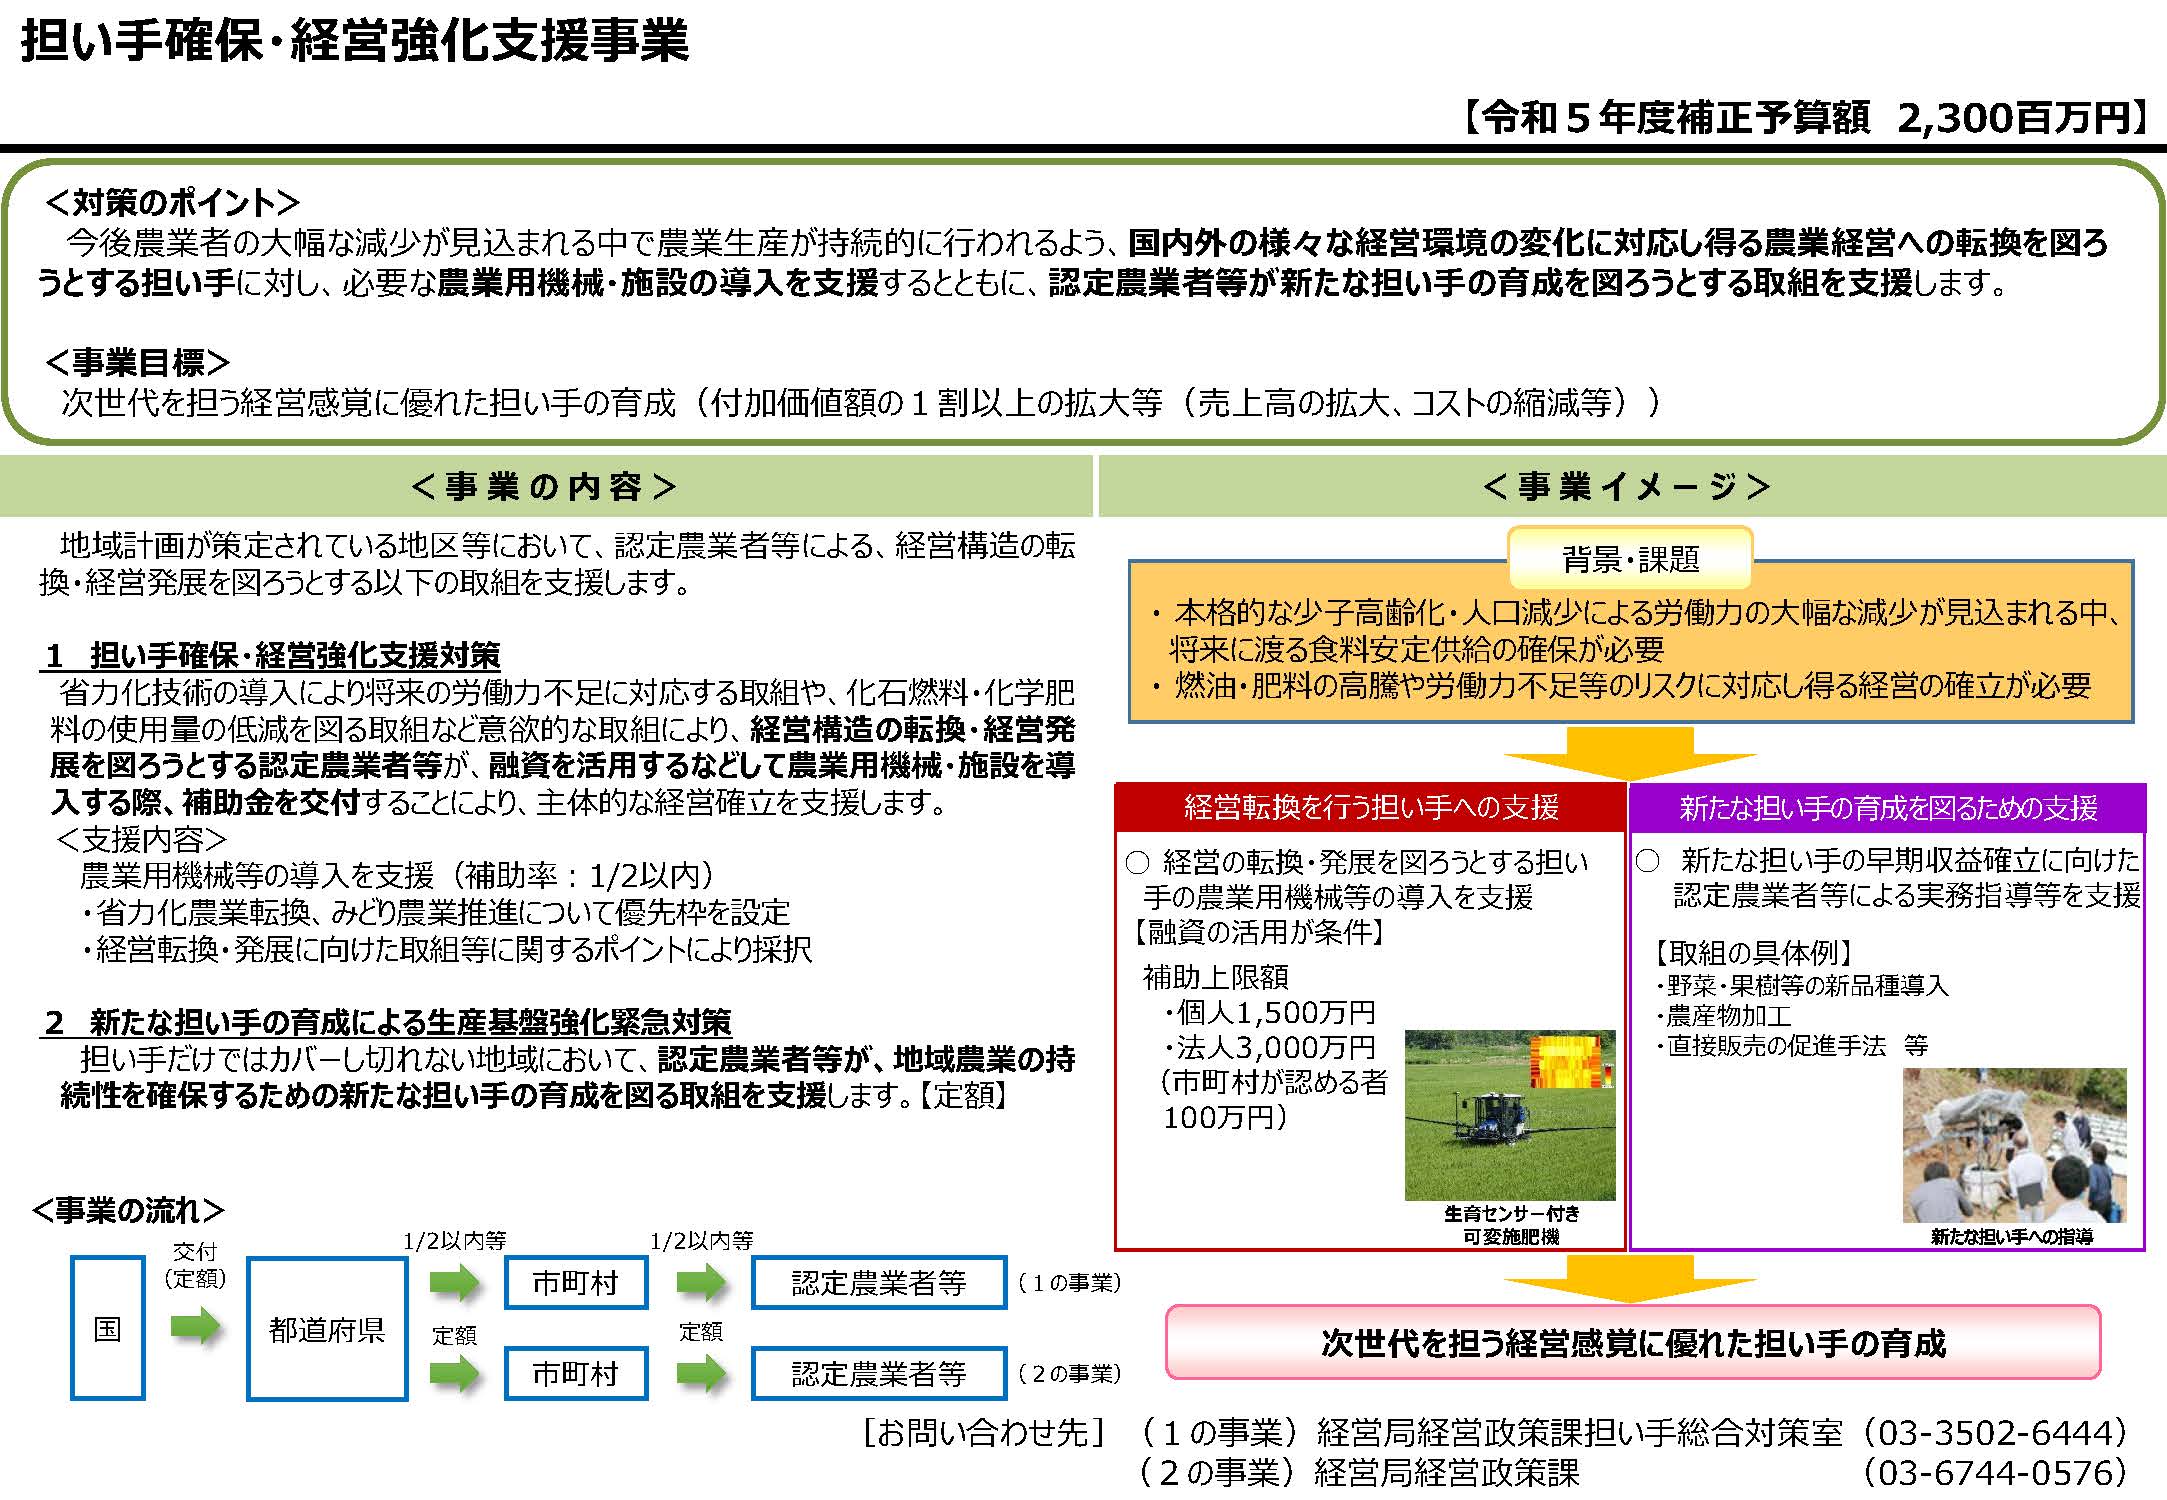Click the bullet 農産物加工

pos(1723,1016)
